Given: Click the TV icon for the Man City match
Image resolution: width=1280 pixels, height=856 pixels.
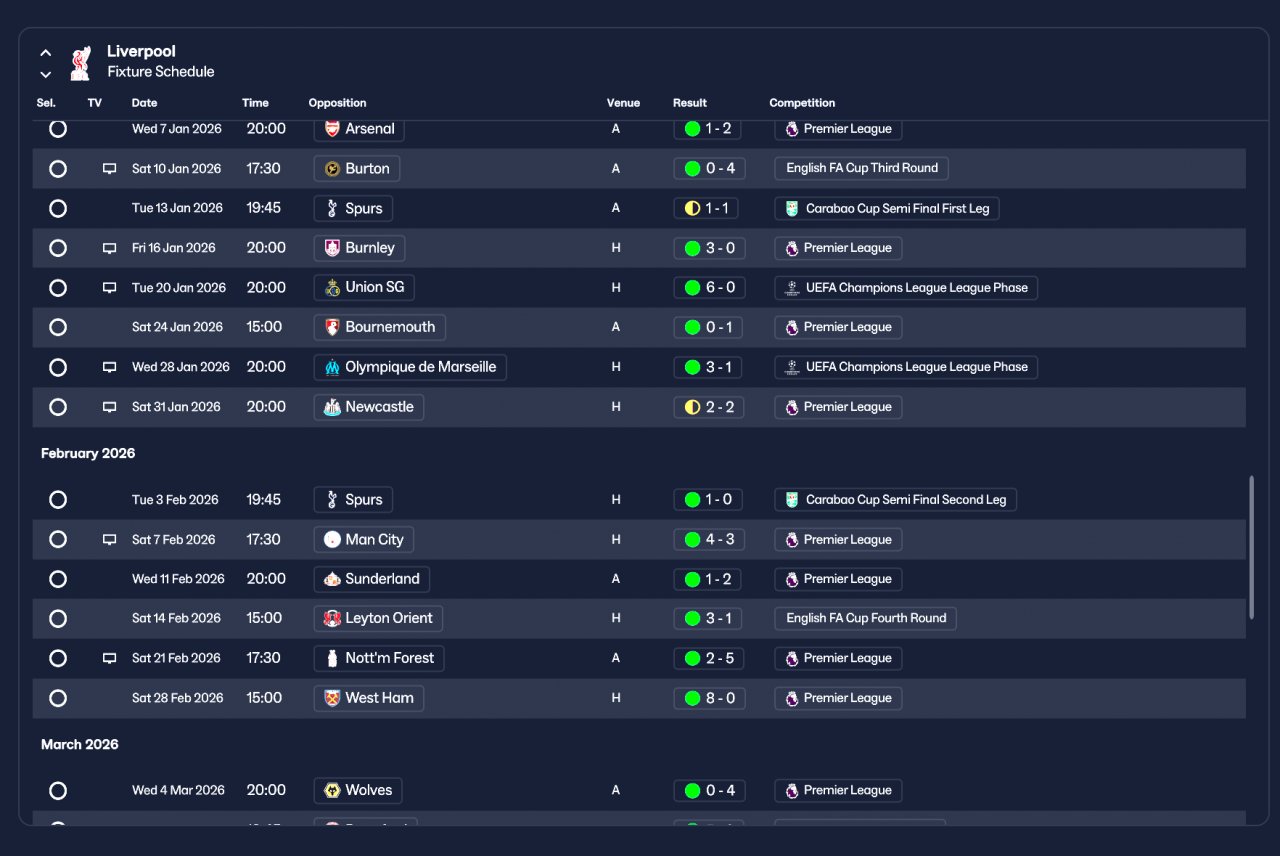Looking at the screenshot, I should (109, 540).
